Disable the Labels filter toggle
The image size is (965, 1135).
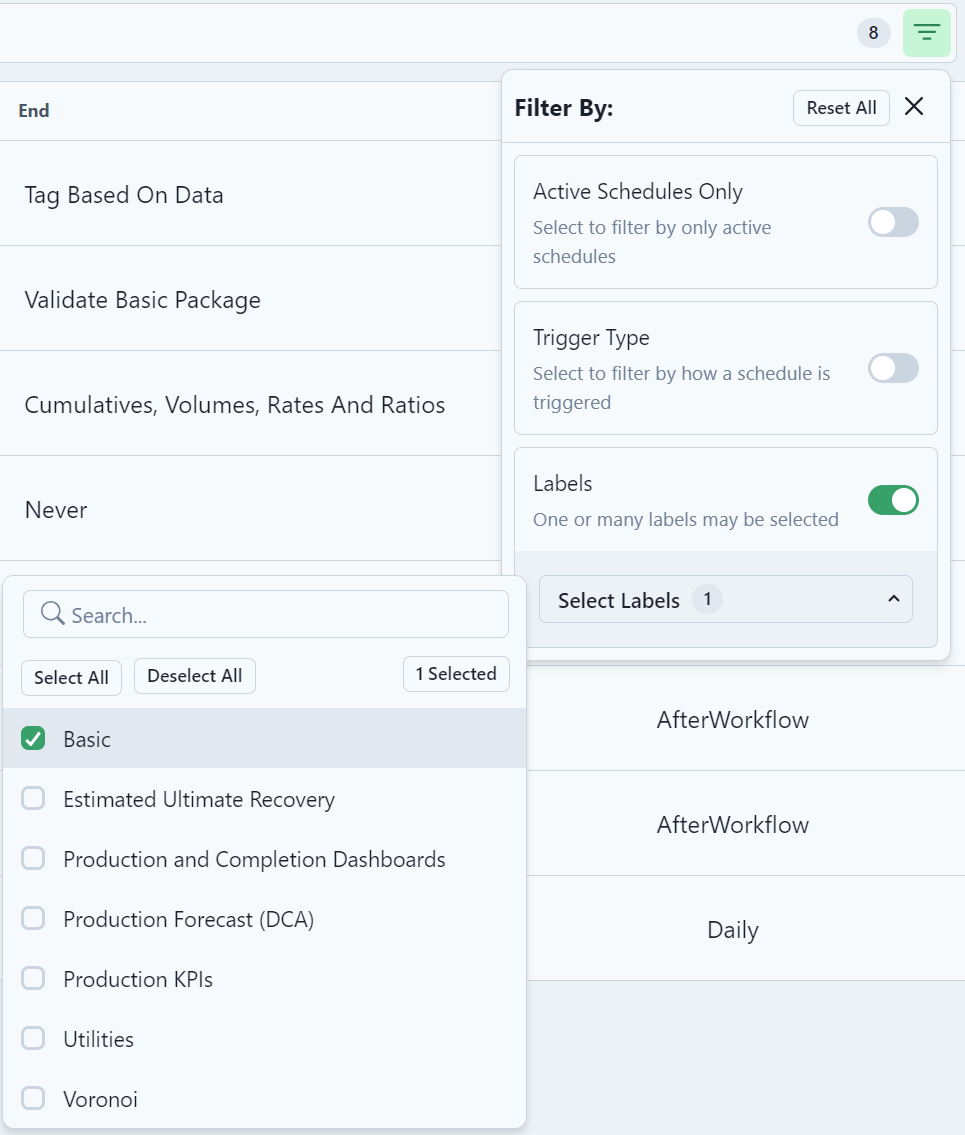tap(892, 500)
